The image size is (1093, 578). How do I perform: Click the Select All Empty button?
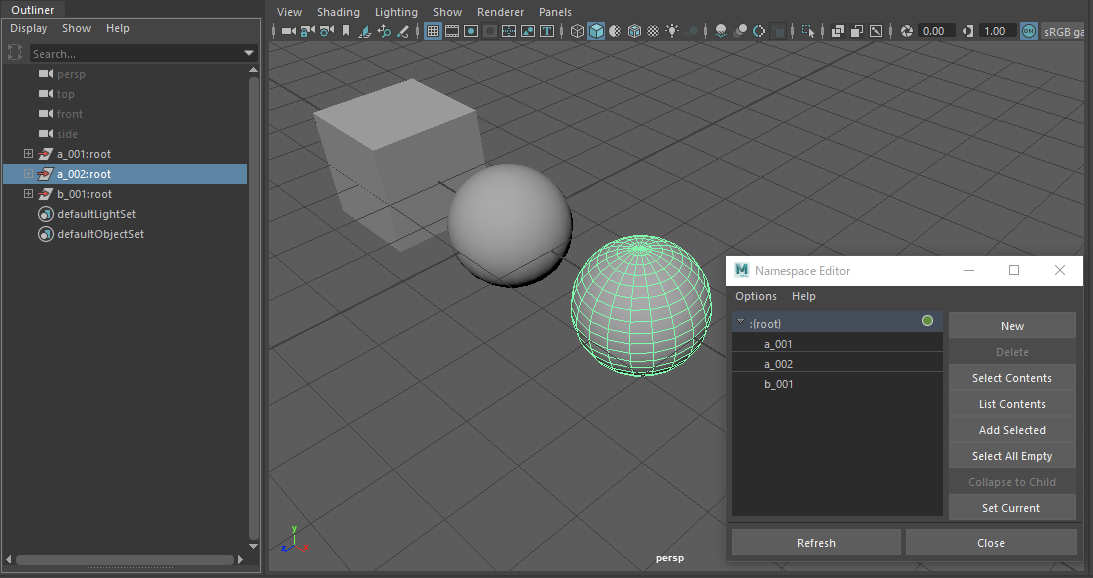click(1012, 456)
